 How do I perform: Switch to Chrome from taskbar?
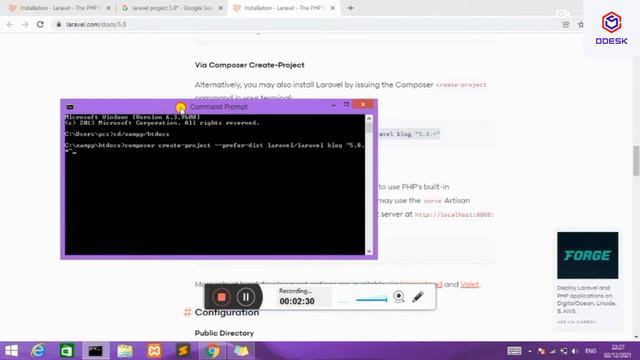212,351
